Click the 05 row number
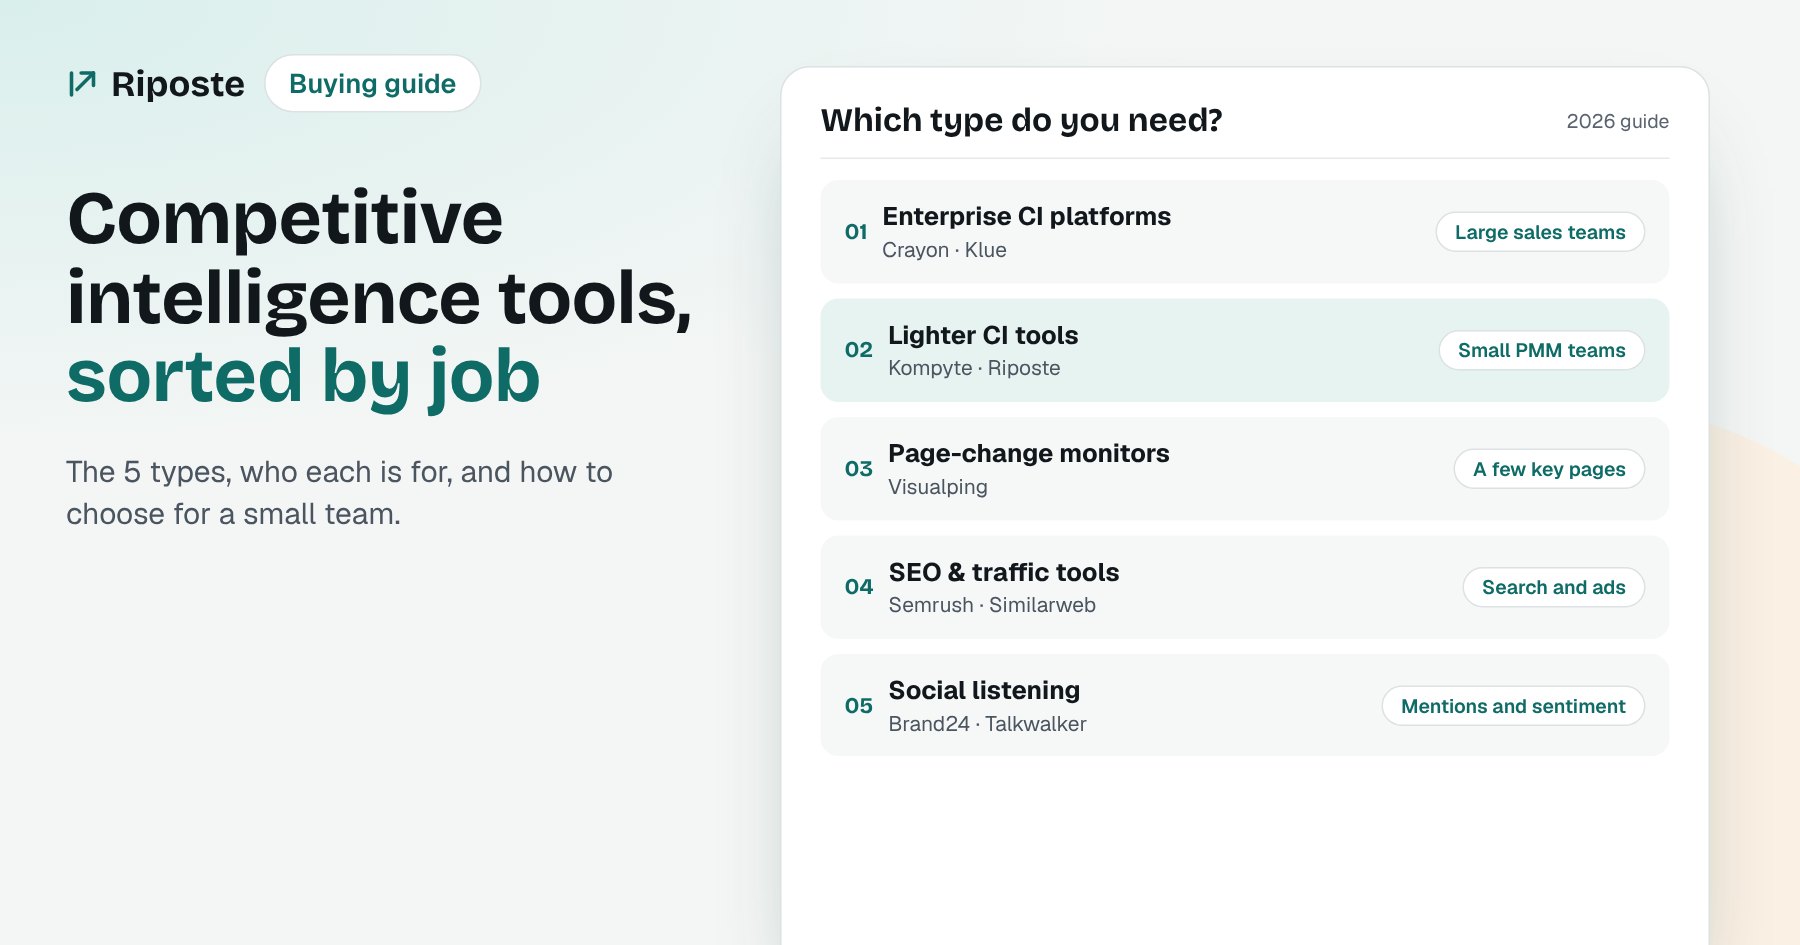 [859, 706]
